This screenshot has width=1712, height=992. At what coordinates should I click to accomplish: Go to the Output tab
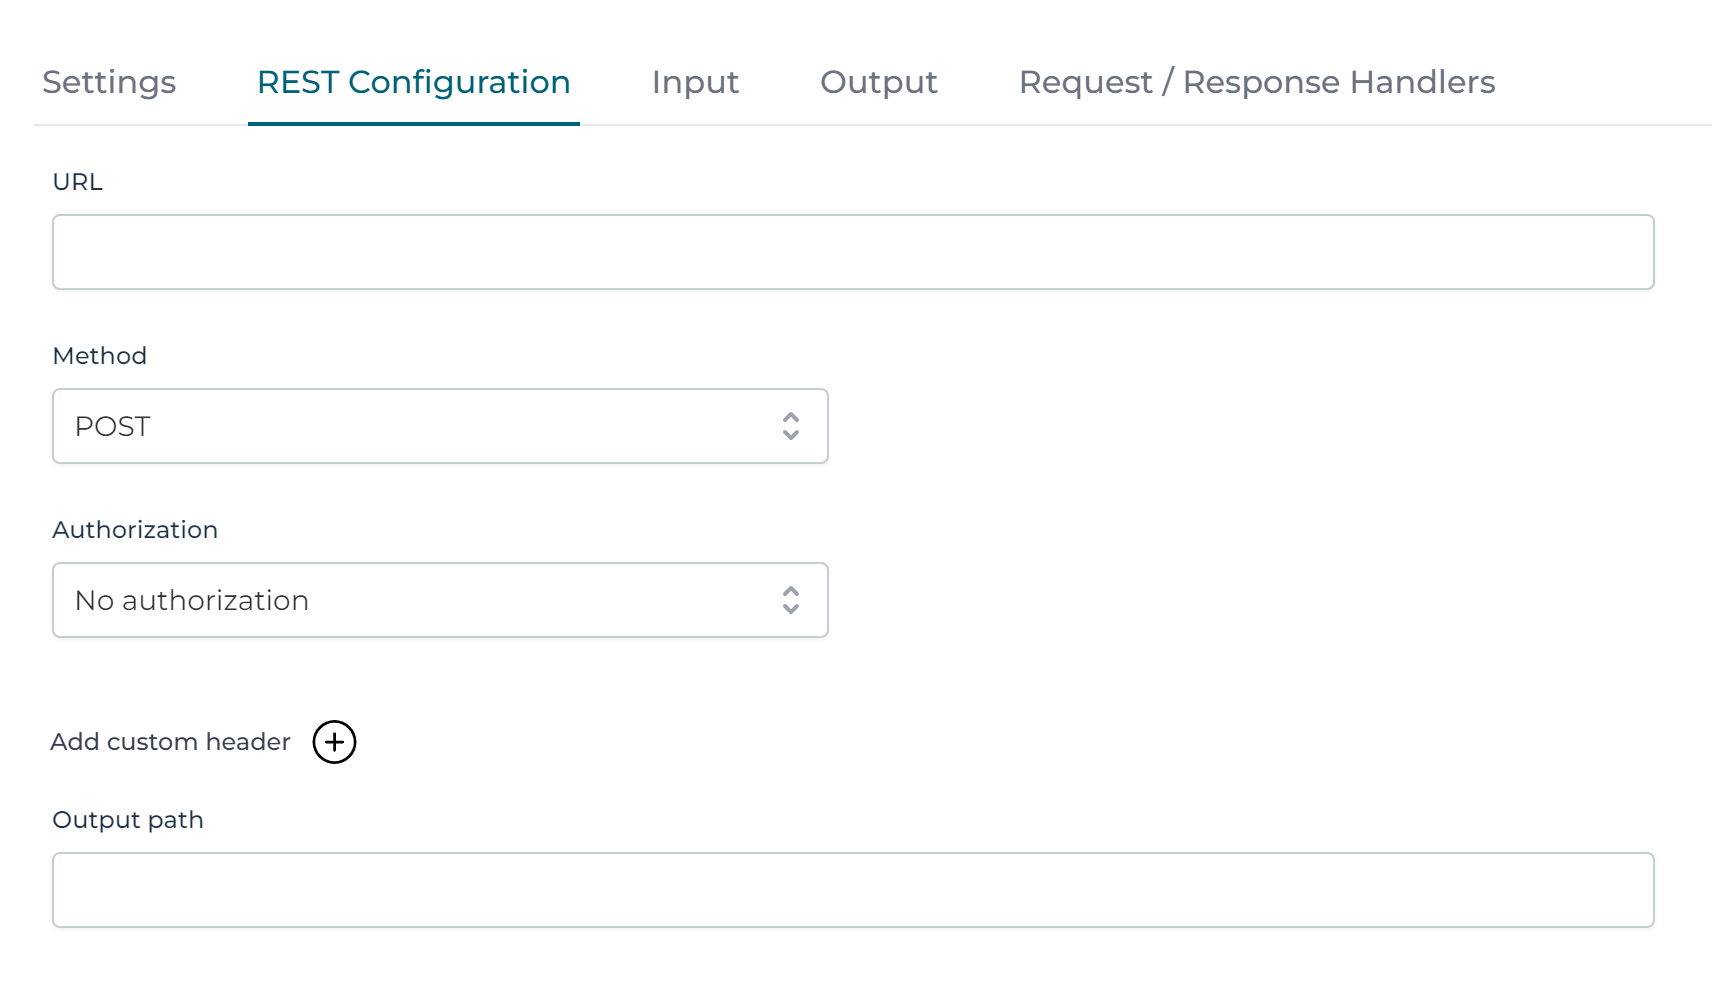[879, 82]
